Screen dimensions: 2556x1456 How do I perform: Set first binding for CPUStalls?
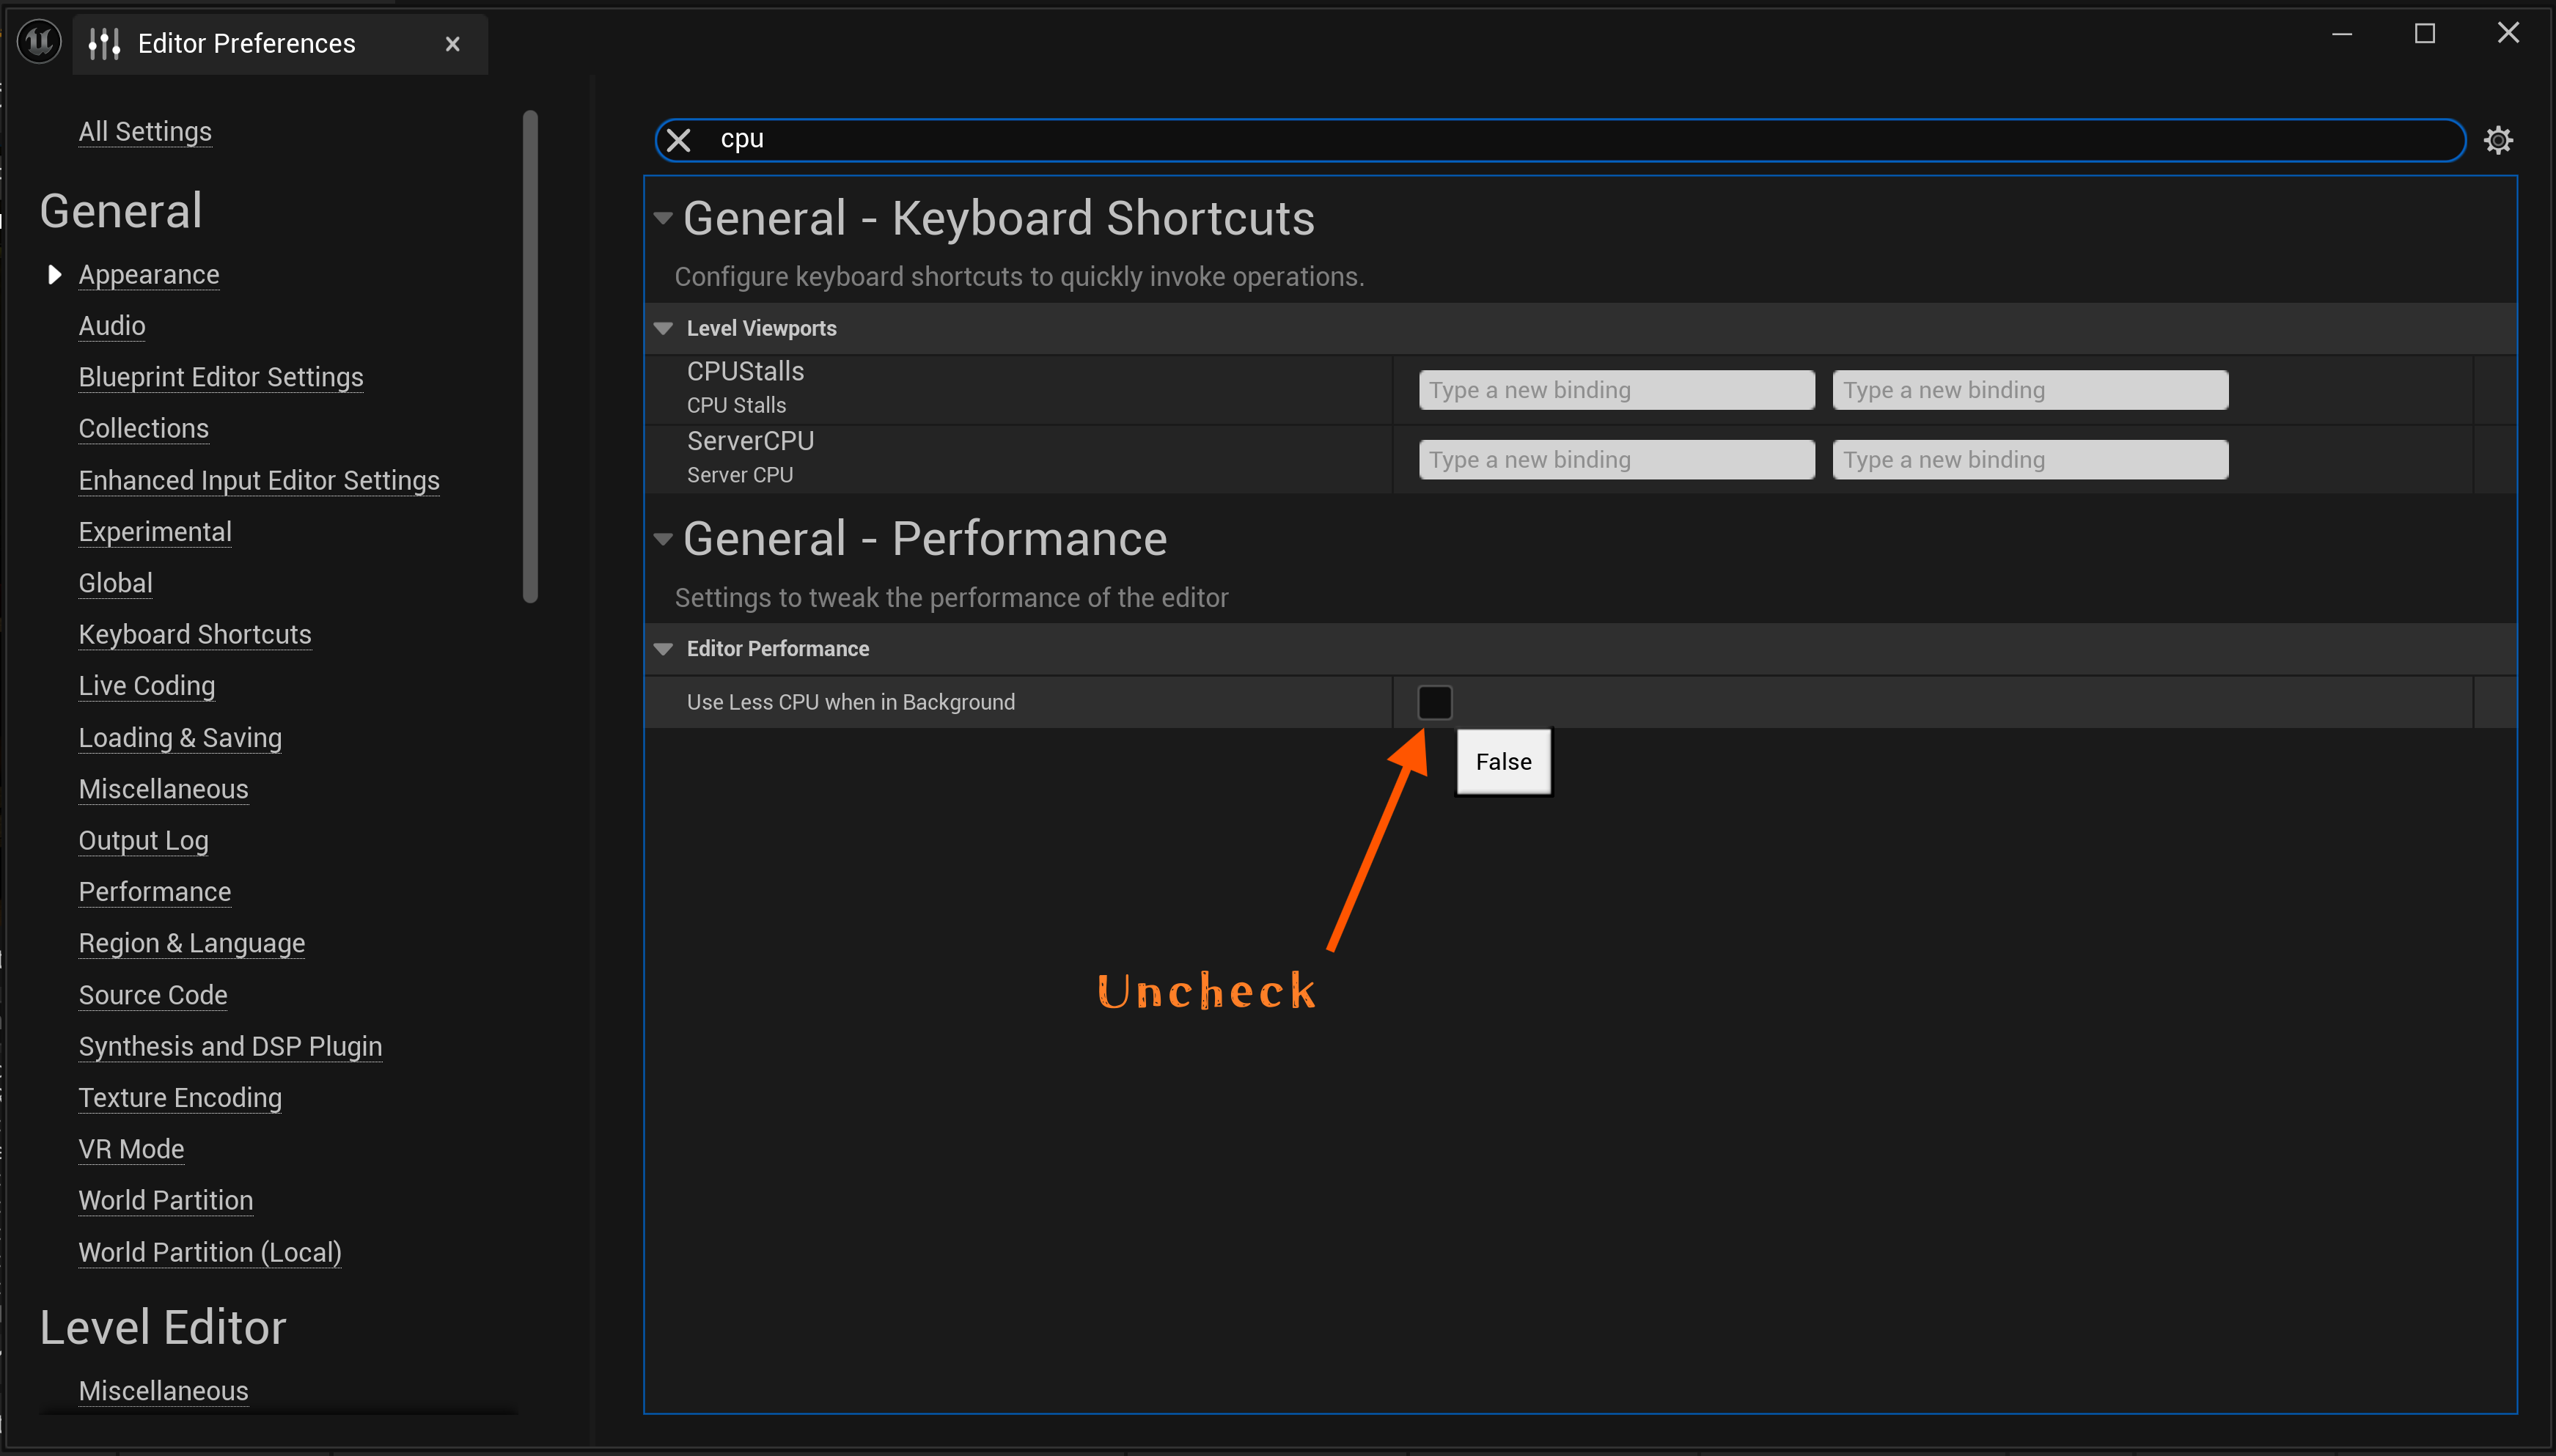pos(1616,390)
